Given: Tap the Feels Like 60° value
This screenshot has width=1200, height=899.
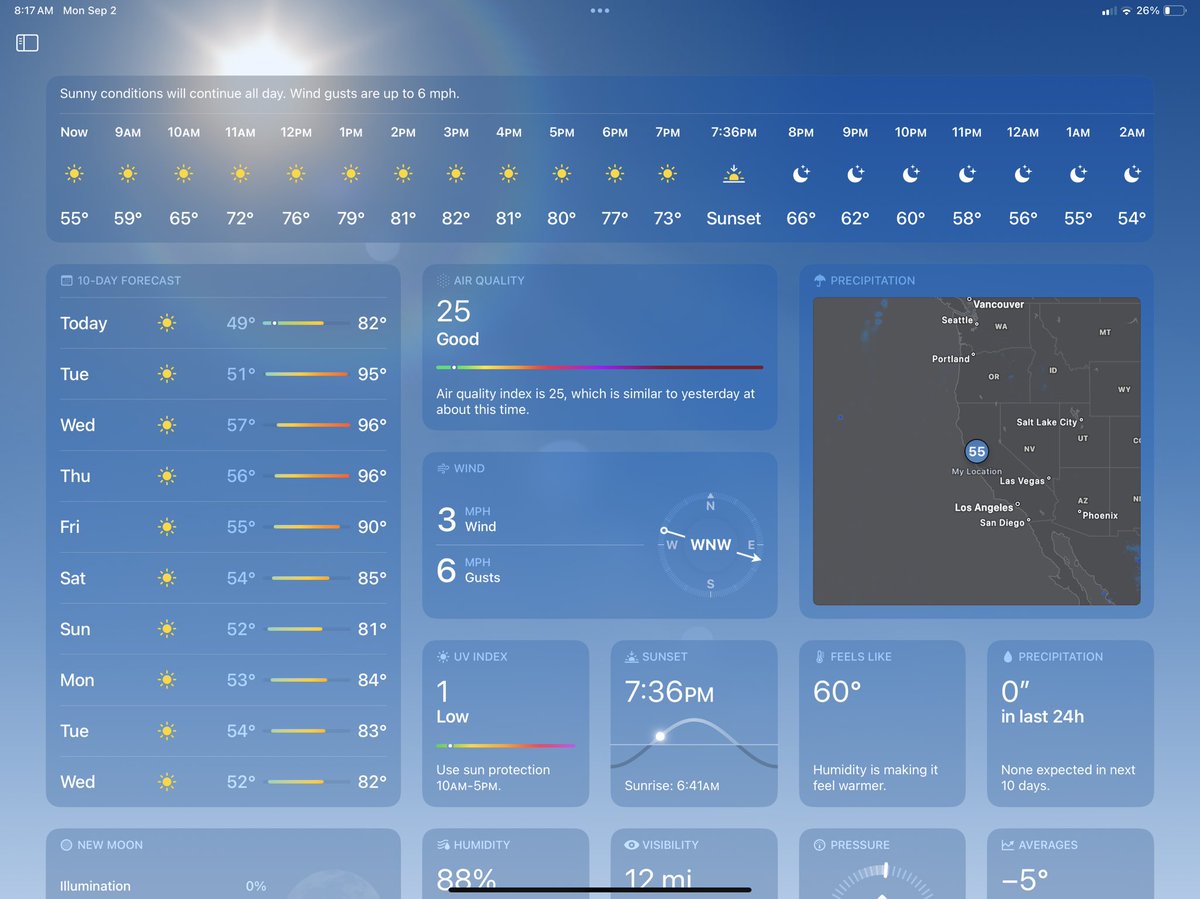Looking at the screenshot, I should [837, 691].
